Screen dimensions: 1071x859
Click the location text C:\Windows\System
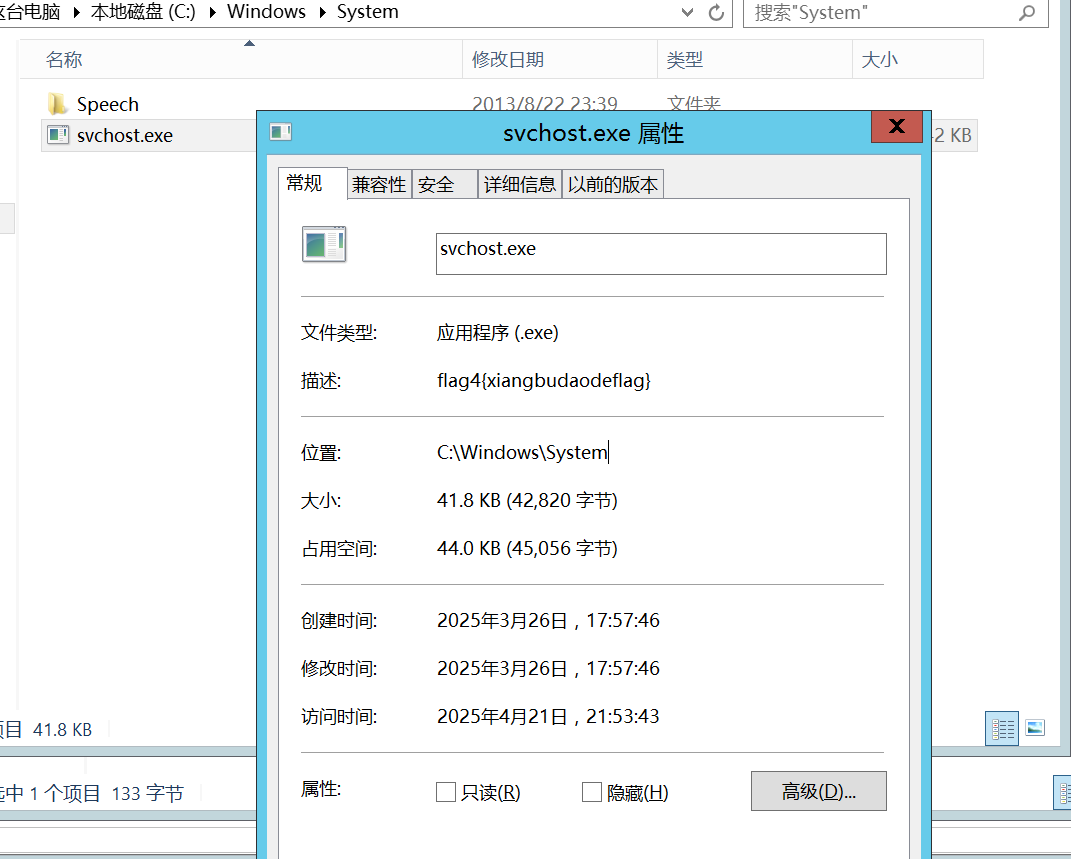[x=523, y=452]
